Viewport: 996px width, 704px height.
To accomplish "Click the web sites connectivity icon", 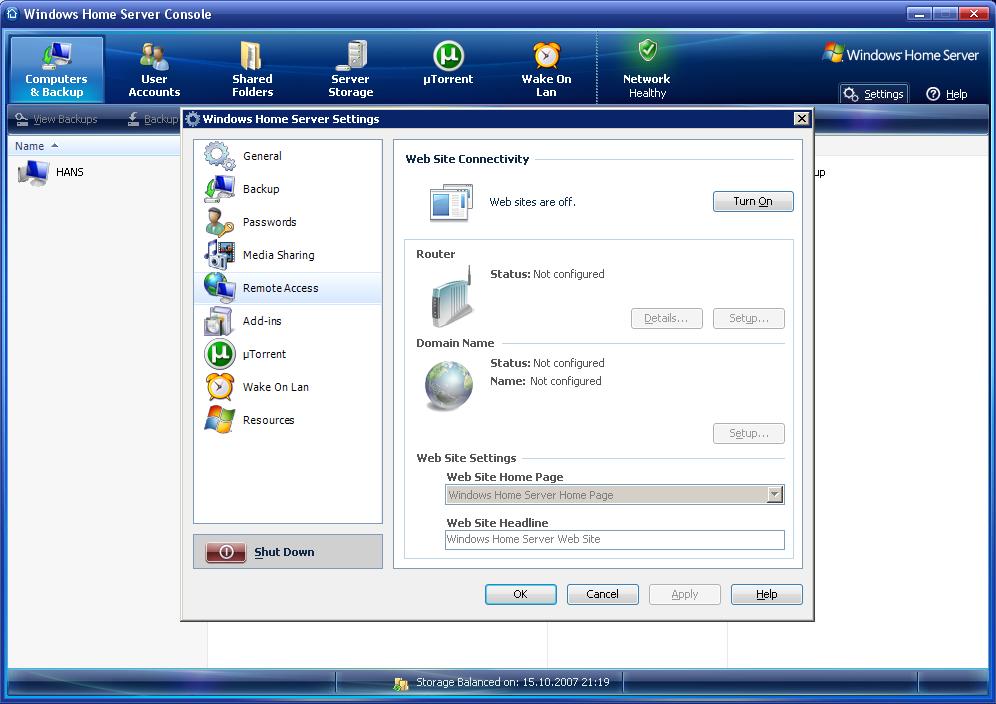I will click(451, 202).
